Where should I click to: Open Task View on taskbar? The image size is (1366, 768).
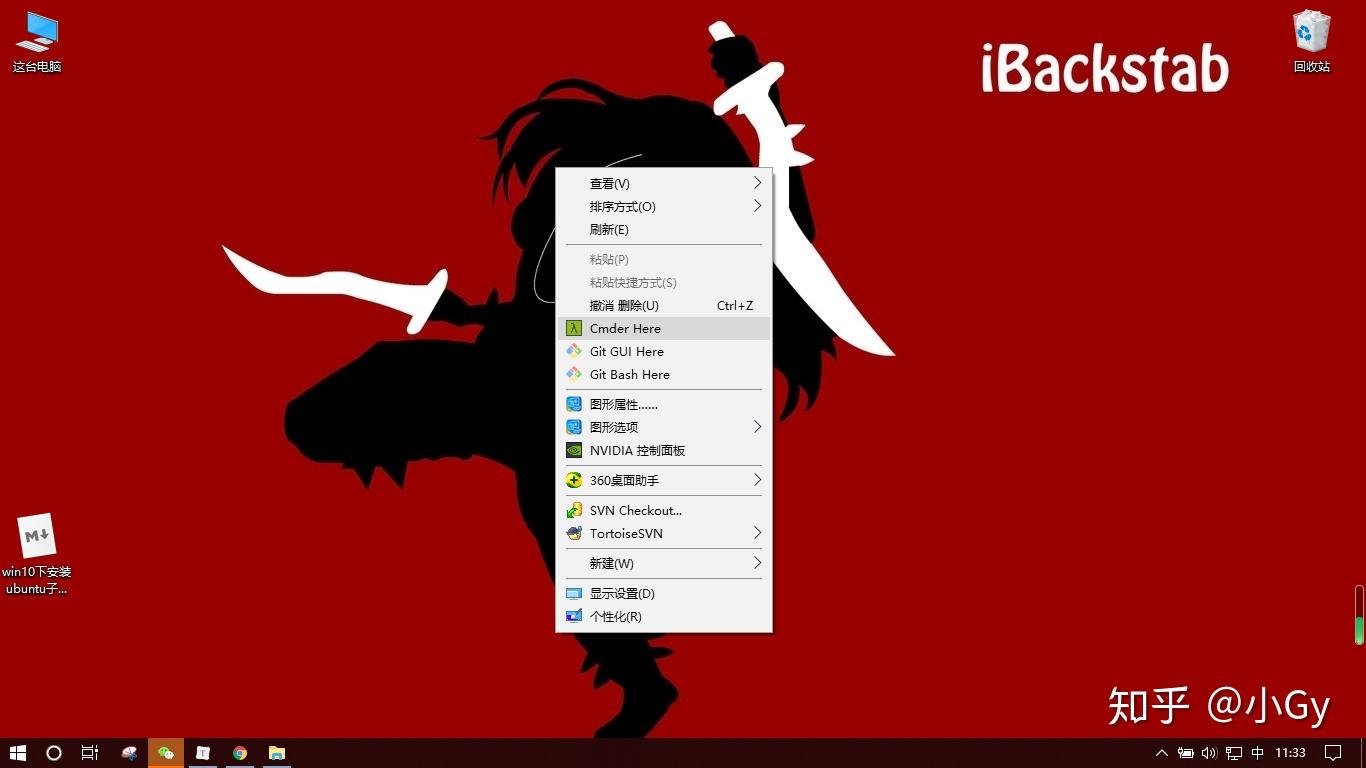[x=90, y=753]
